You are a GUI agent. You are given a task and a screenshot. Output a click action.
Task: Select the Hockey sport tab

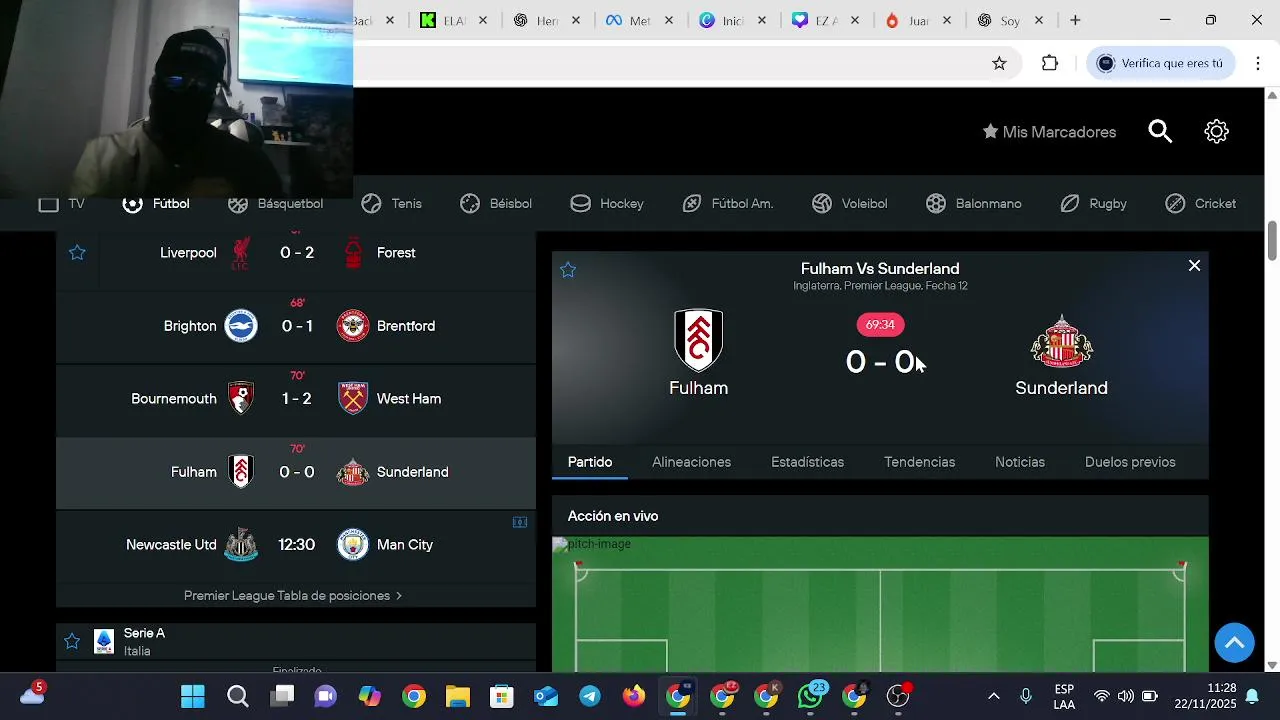coord(607,204)
